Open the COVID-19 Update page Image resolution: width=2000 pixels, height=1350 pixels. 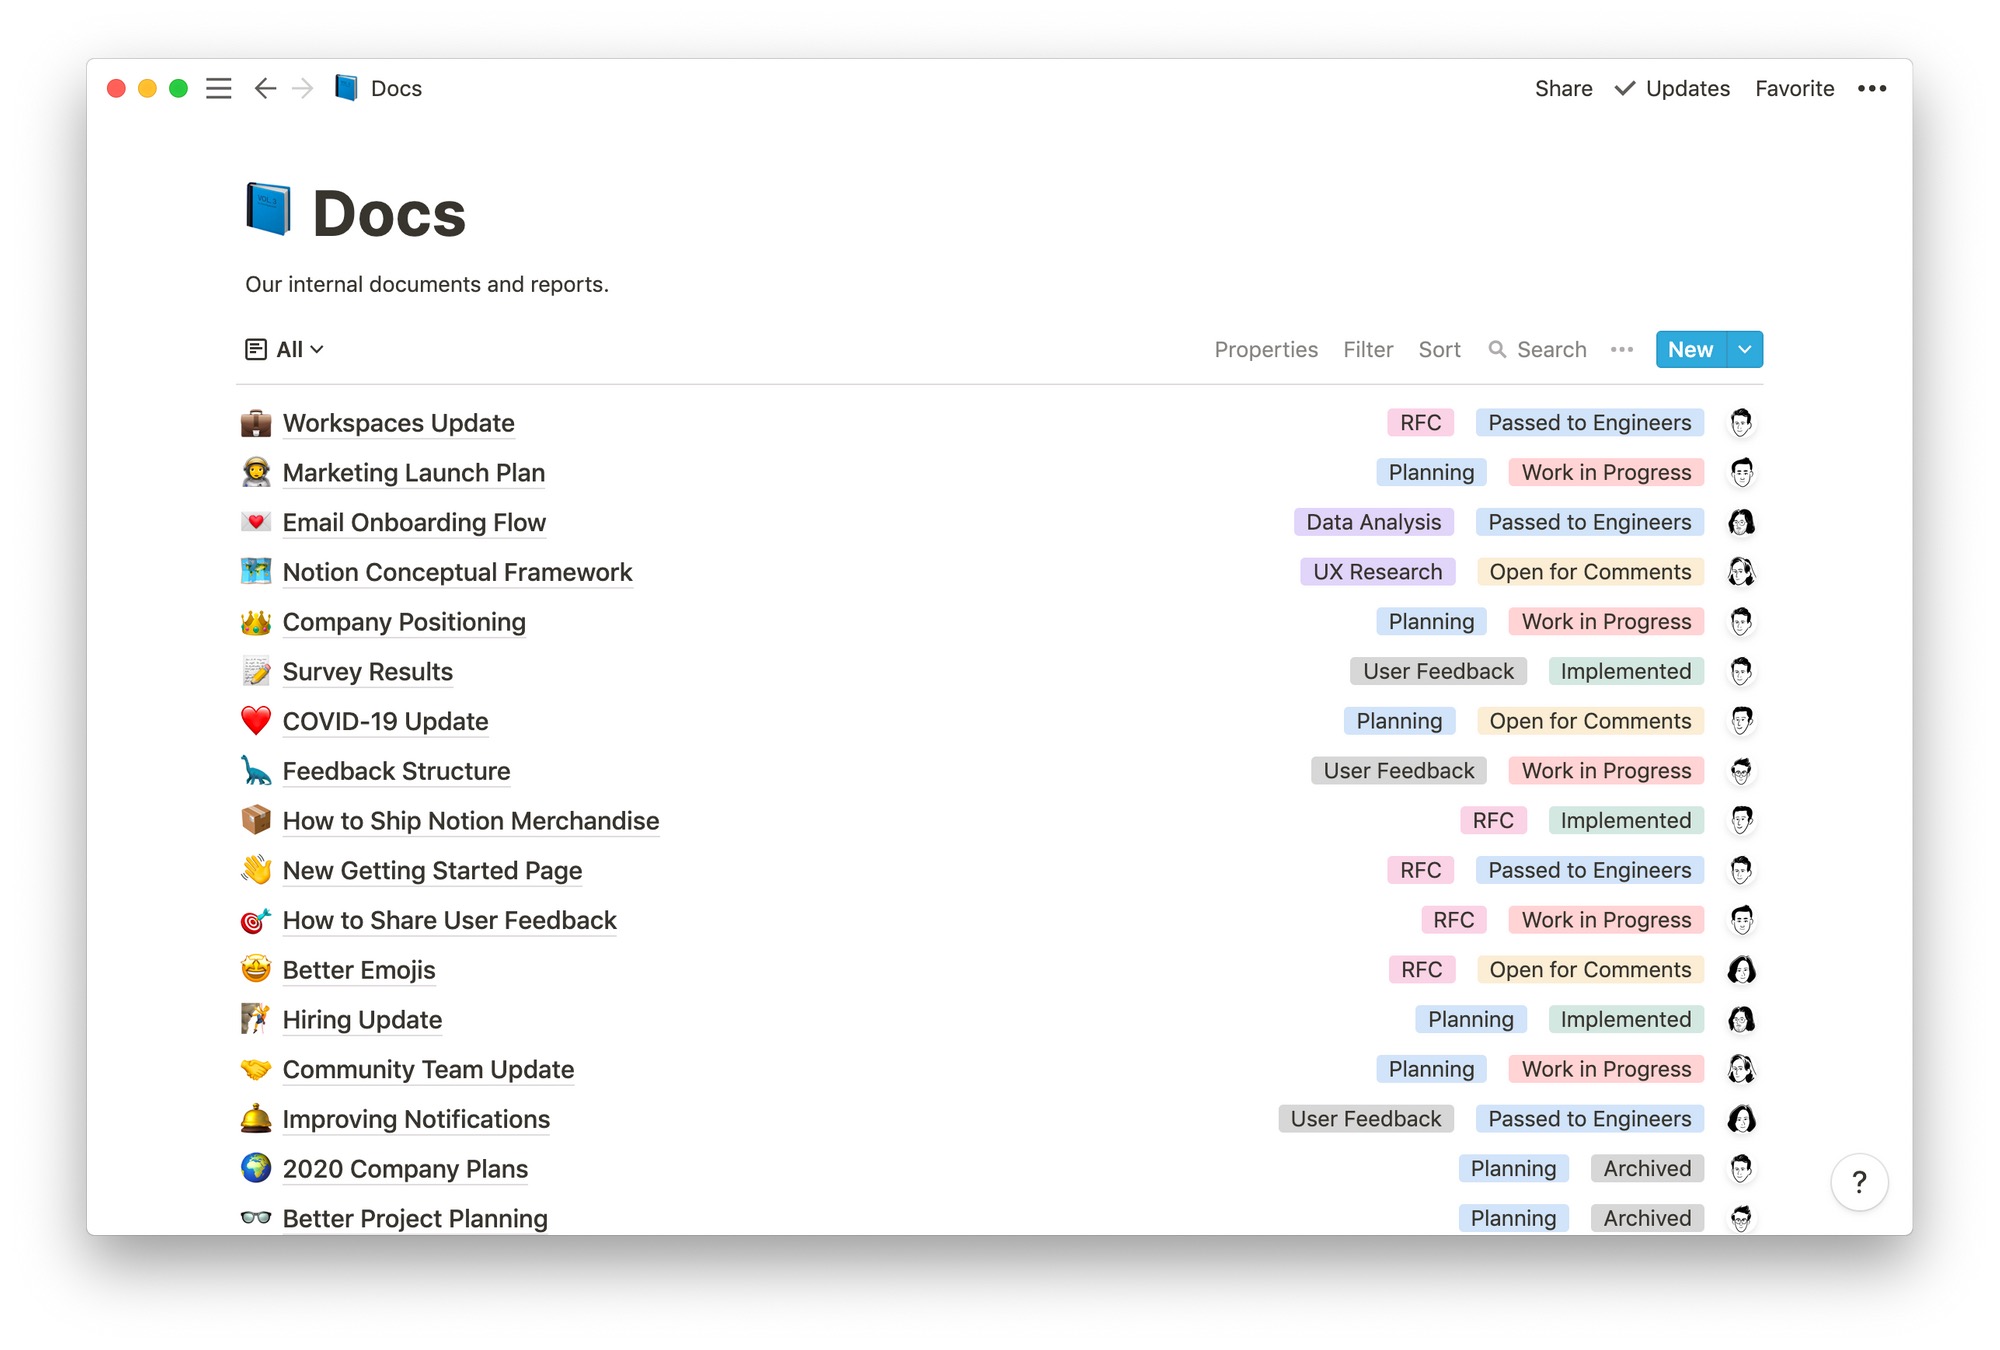385,721
